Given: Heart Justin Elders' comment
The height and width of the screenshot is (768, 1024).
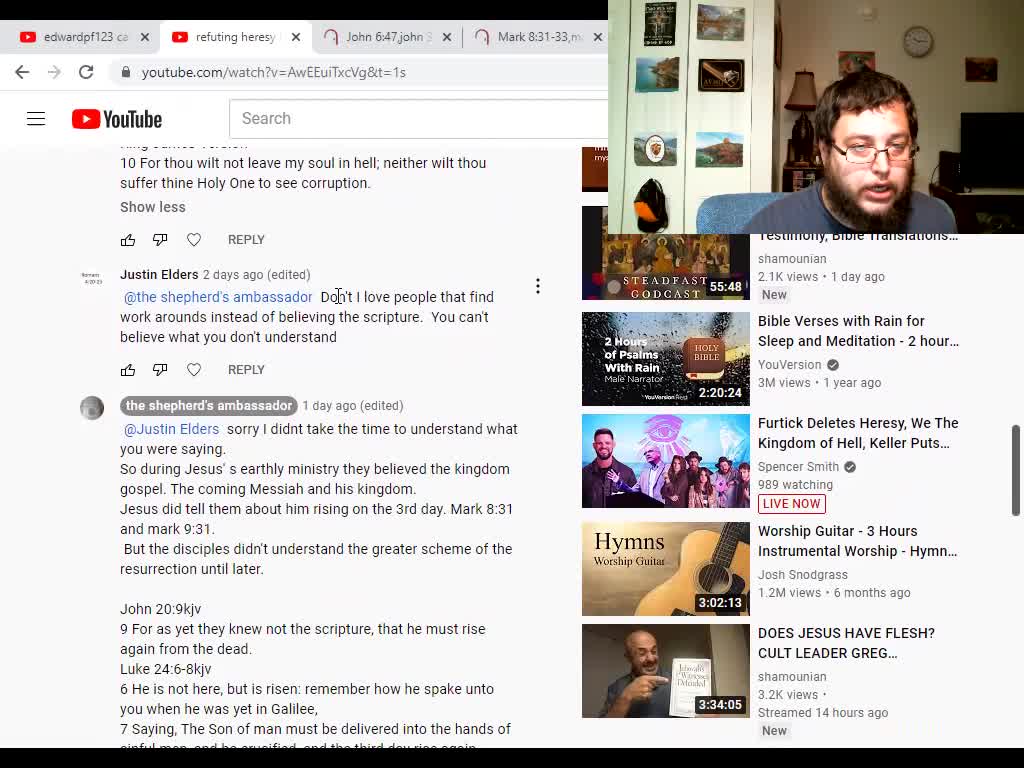Looking at the screenshot, I should click(x=194, y=370).
